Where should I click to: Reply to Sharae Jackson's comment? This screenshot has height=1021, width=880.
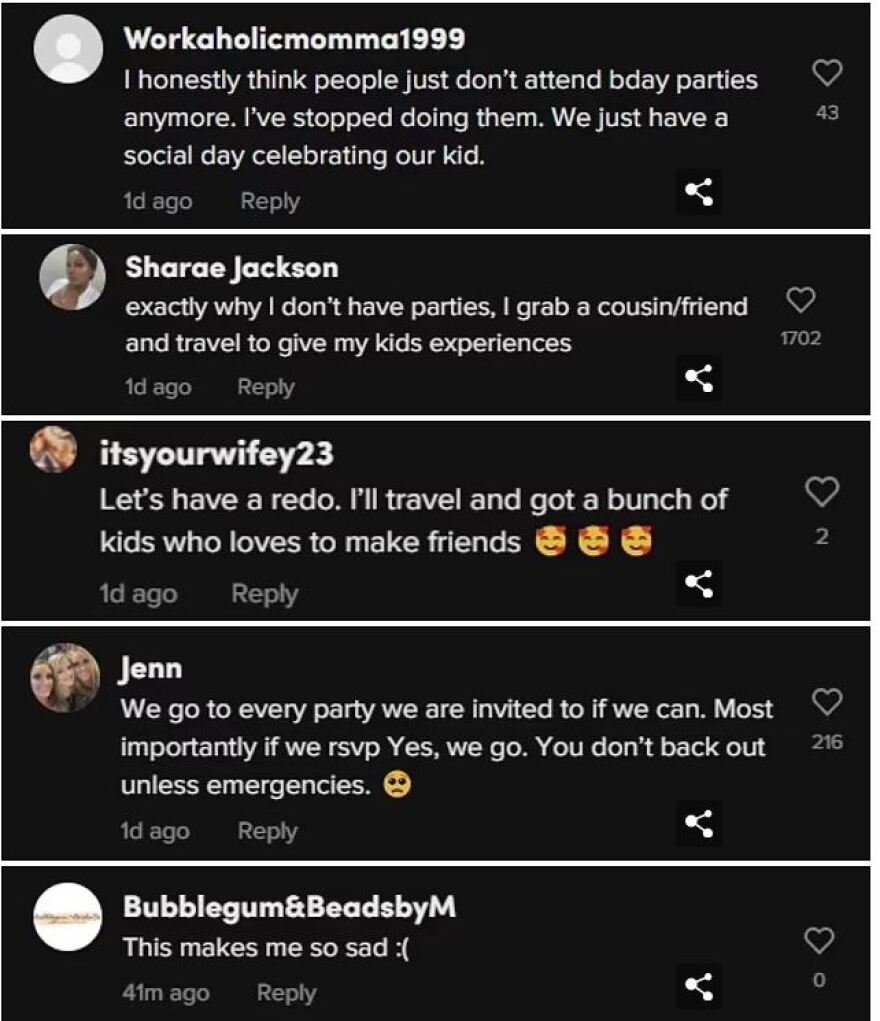coord(266,387)
